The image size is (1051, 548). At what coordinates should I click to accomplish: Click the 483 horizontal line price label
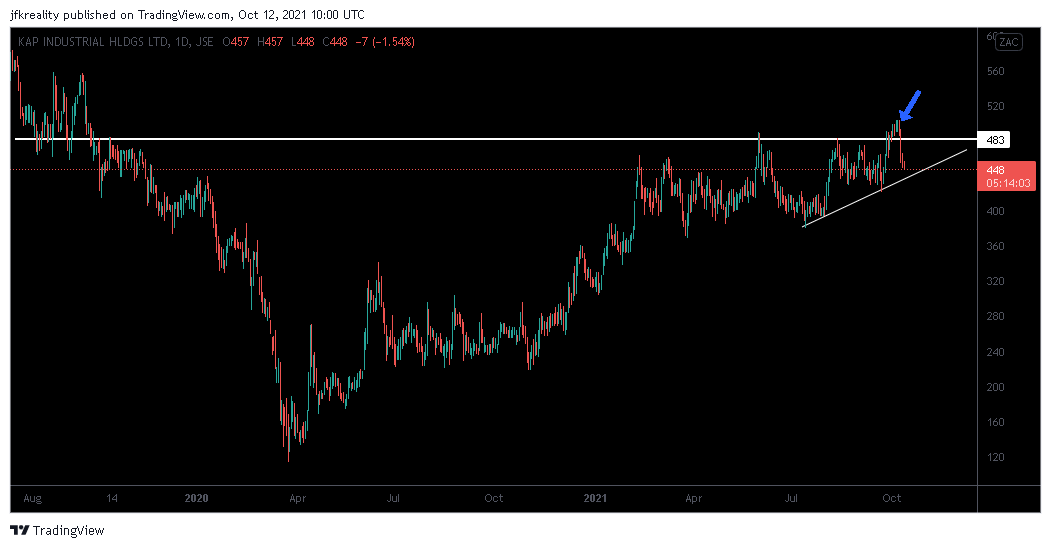tap(995, 140)
